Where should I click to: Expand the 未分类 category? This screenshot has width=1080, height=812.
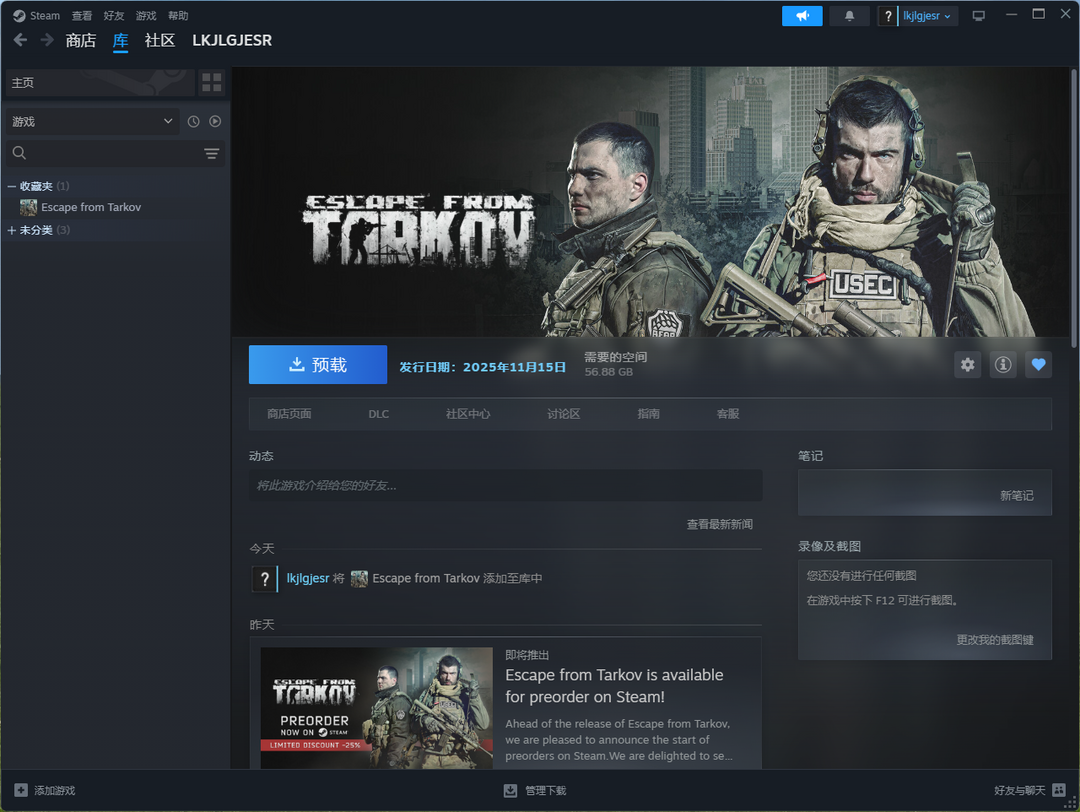(x=12, y=230)
